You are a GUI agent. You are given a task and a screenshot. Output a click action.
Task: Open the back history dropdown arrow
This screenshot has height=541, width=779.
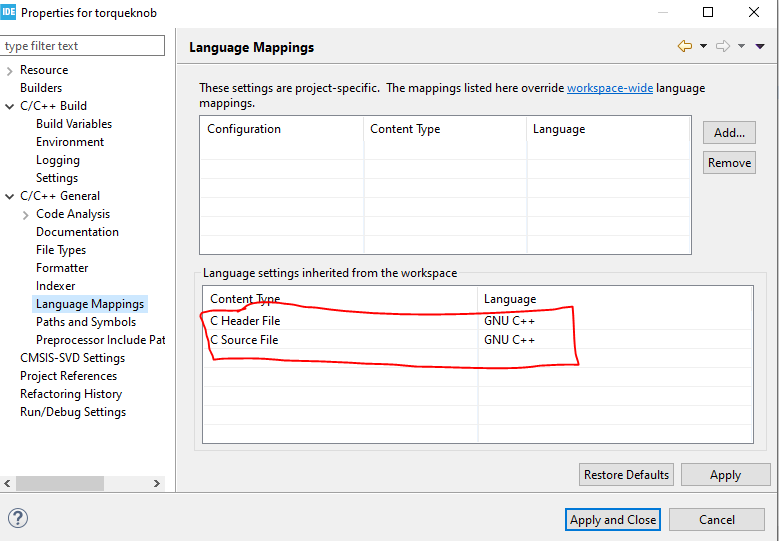[x=703, y=46]
